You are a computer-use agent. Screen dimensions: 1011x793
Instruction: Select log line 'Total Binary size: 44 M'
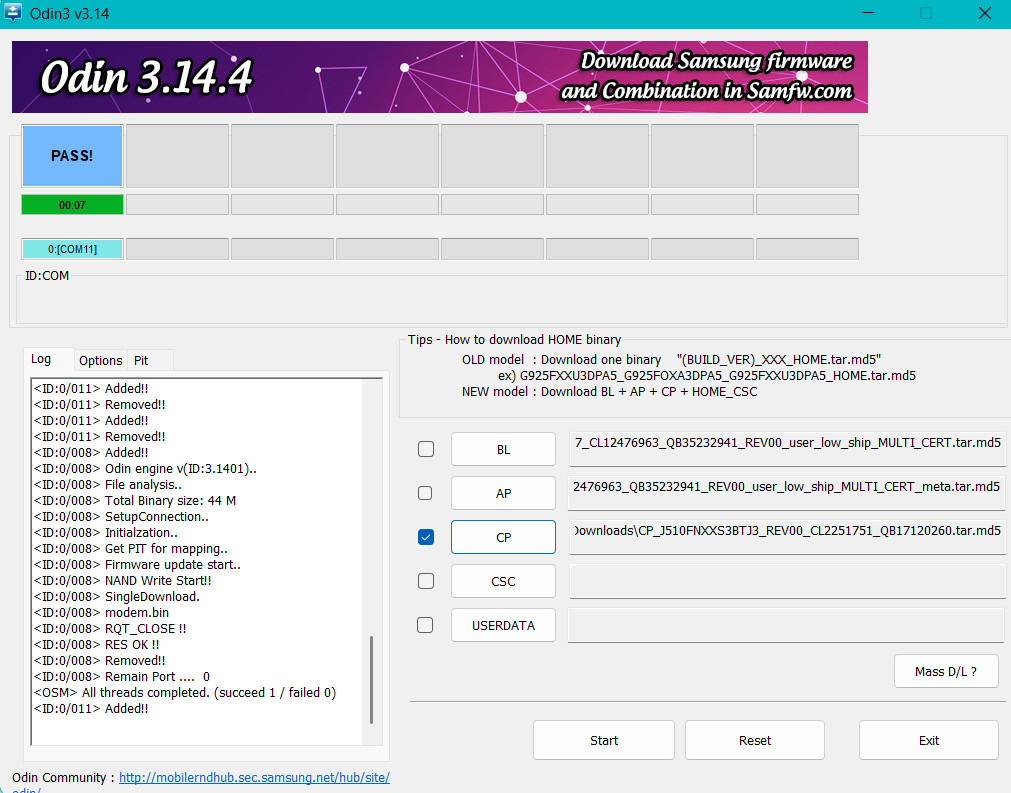pyautogui.click(x=135, y=500)
